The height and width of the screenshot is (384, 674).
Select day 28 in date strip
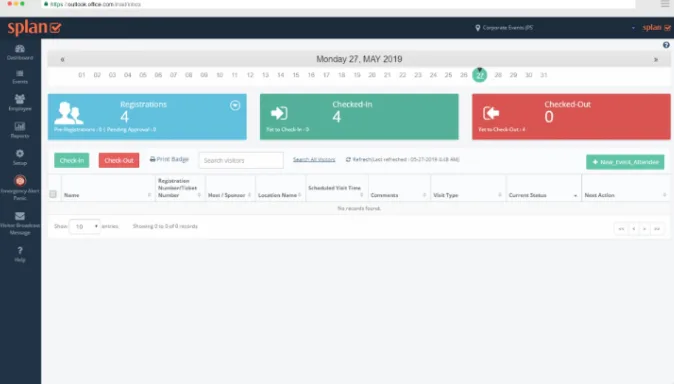[x=498, y=75]
